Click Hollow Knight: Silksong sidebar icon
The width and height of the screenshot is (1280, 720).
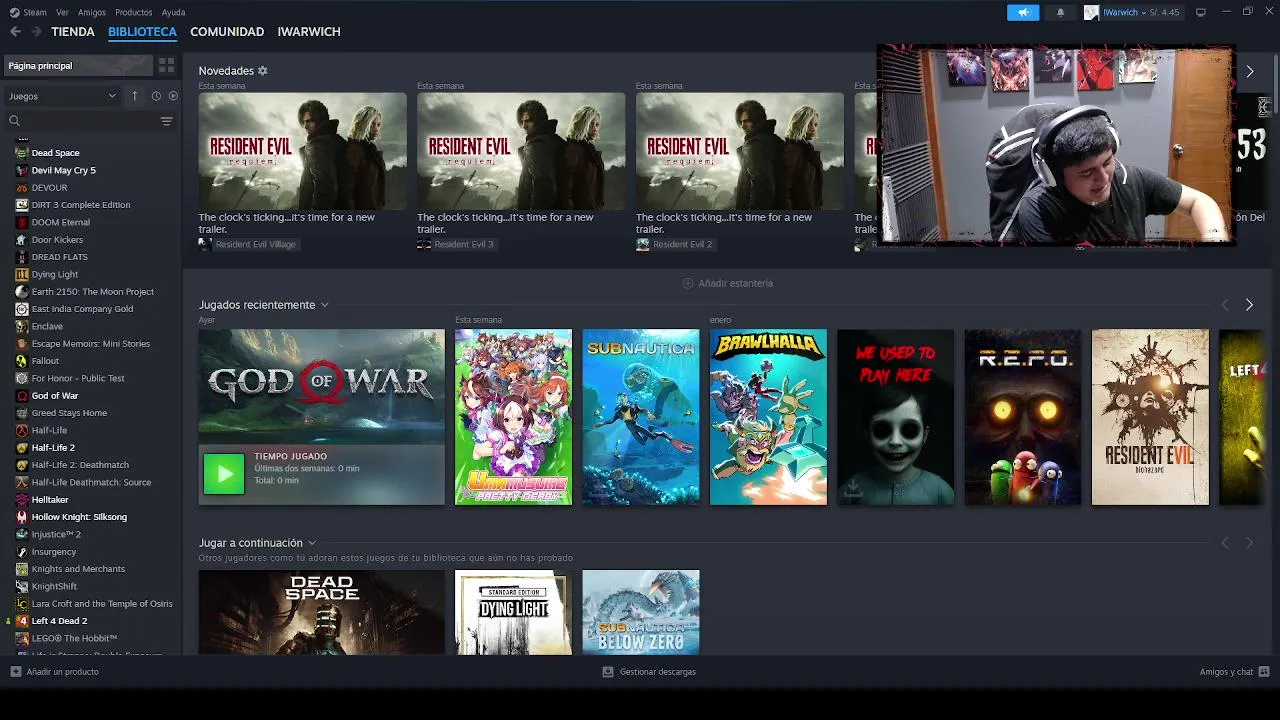coord(22,517)
